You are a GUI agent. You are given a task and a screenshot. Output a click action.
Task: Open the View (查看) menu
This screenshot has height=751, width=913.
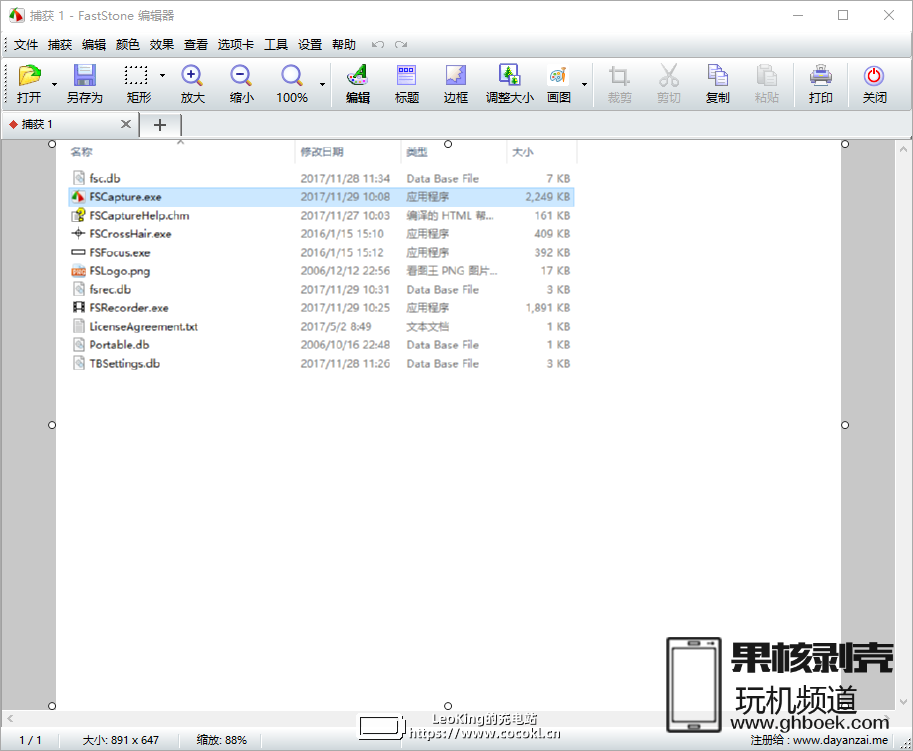[196, 45]
